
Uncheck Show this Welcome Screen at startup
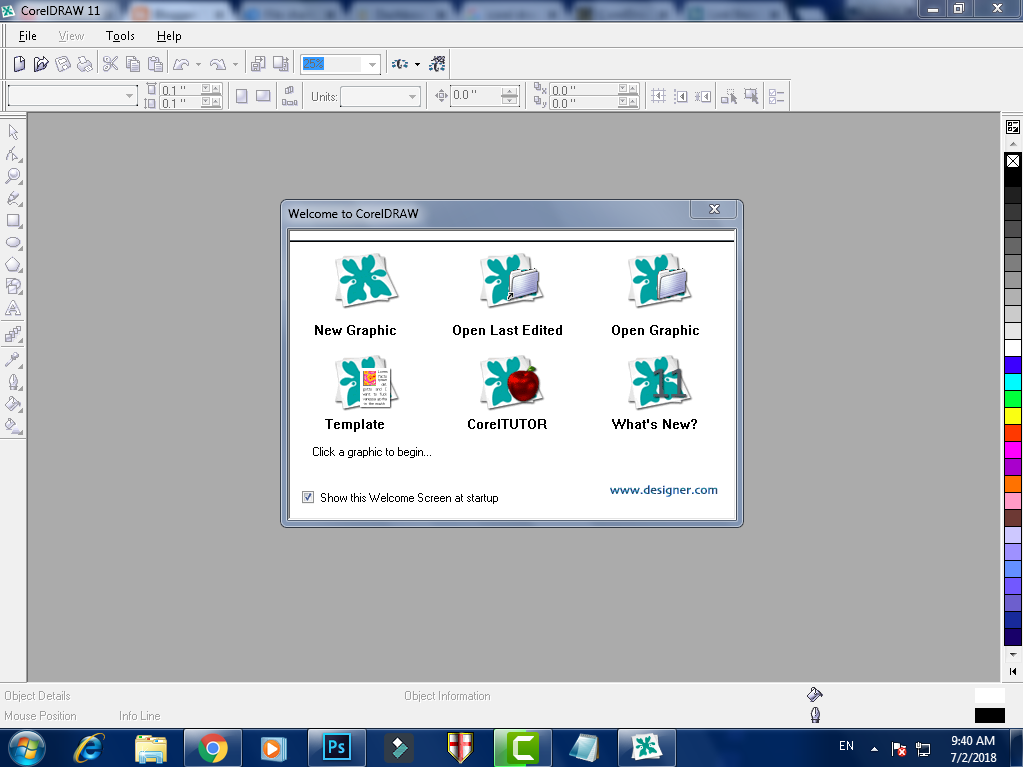[x=308, y=497]
